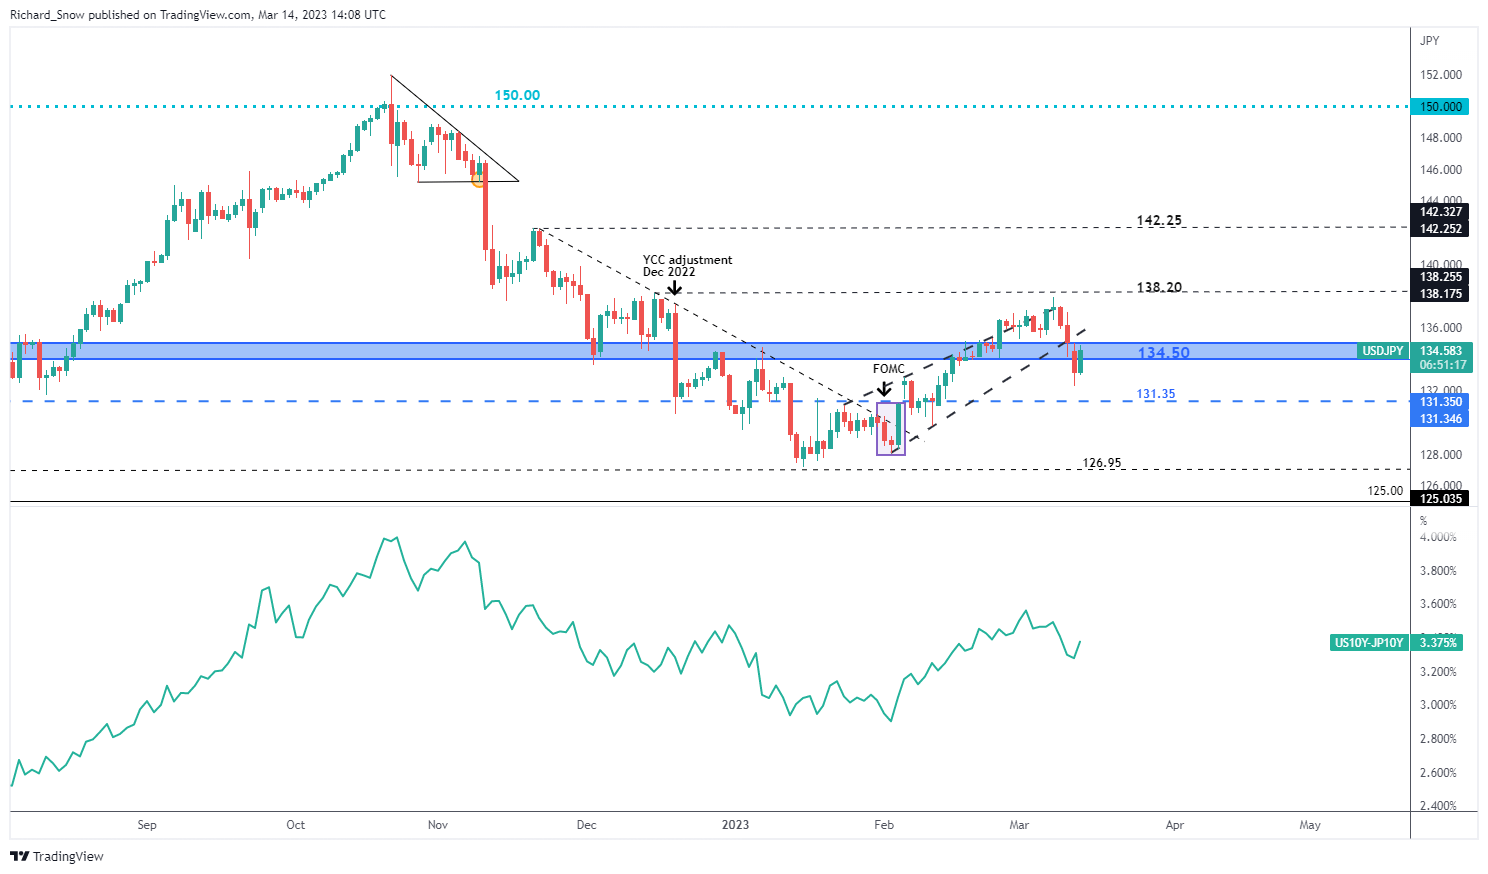The image size is (1488, 874).
Task: Click the 128.000 price scale value
Action: (1441, 455)
